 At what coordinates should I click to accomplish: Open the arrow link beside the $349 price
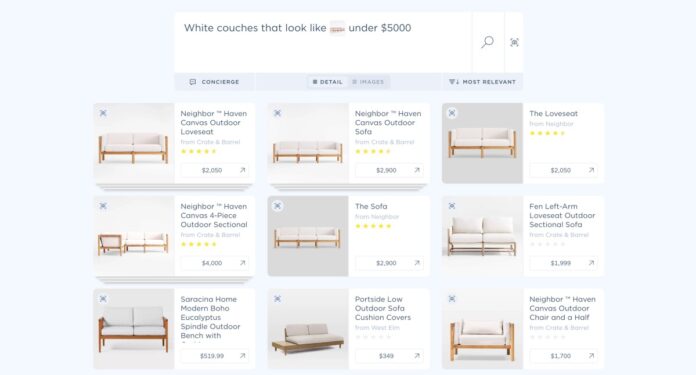(x=417, y=355)
